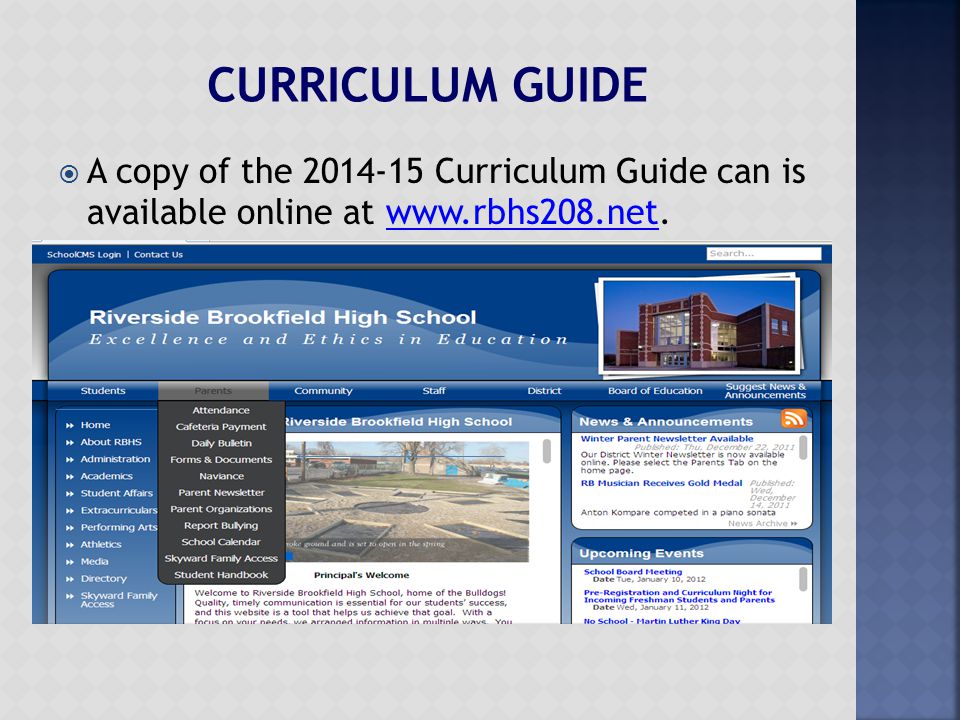Click the arrow icon beside Academics

point(70,477)
